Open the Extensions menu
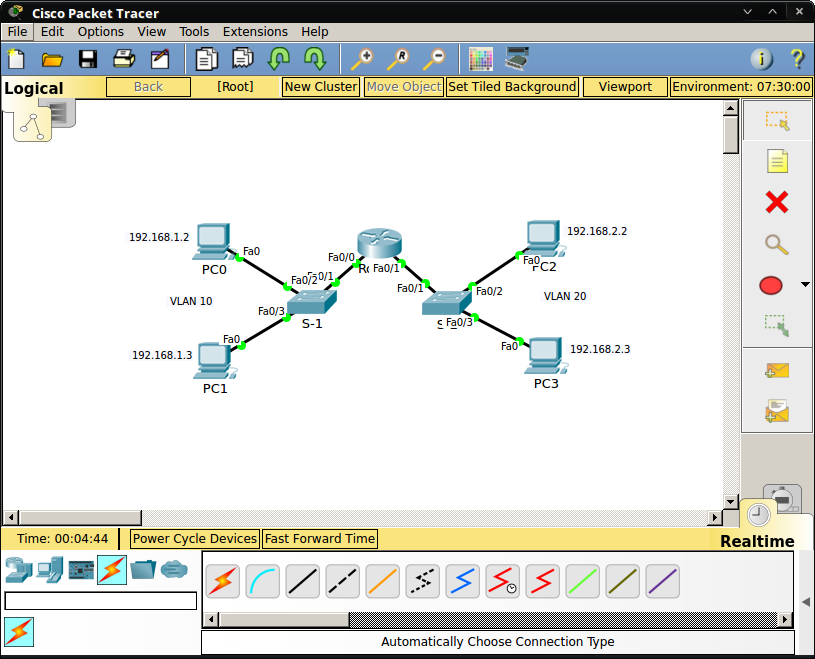 [255, 31]
